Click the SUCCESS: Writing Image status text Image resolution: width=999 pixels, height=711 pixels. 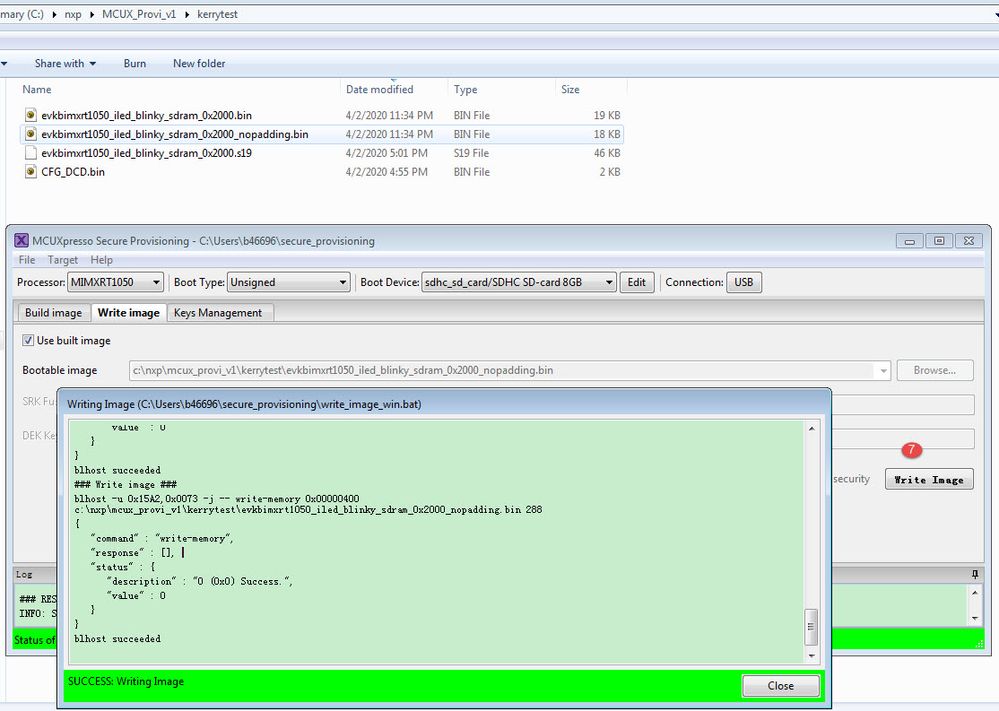pos(126,681)
